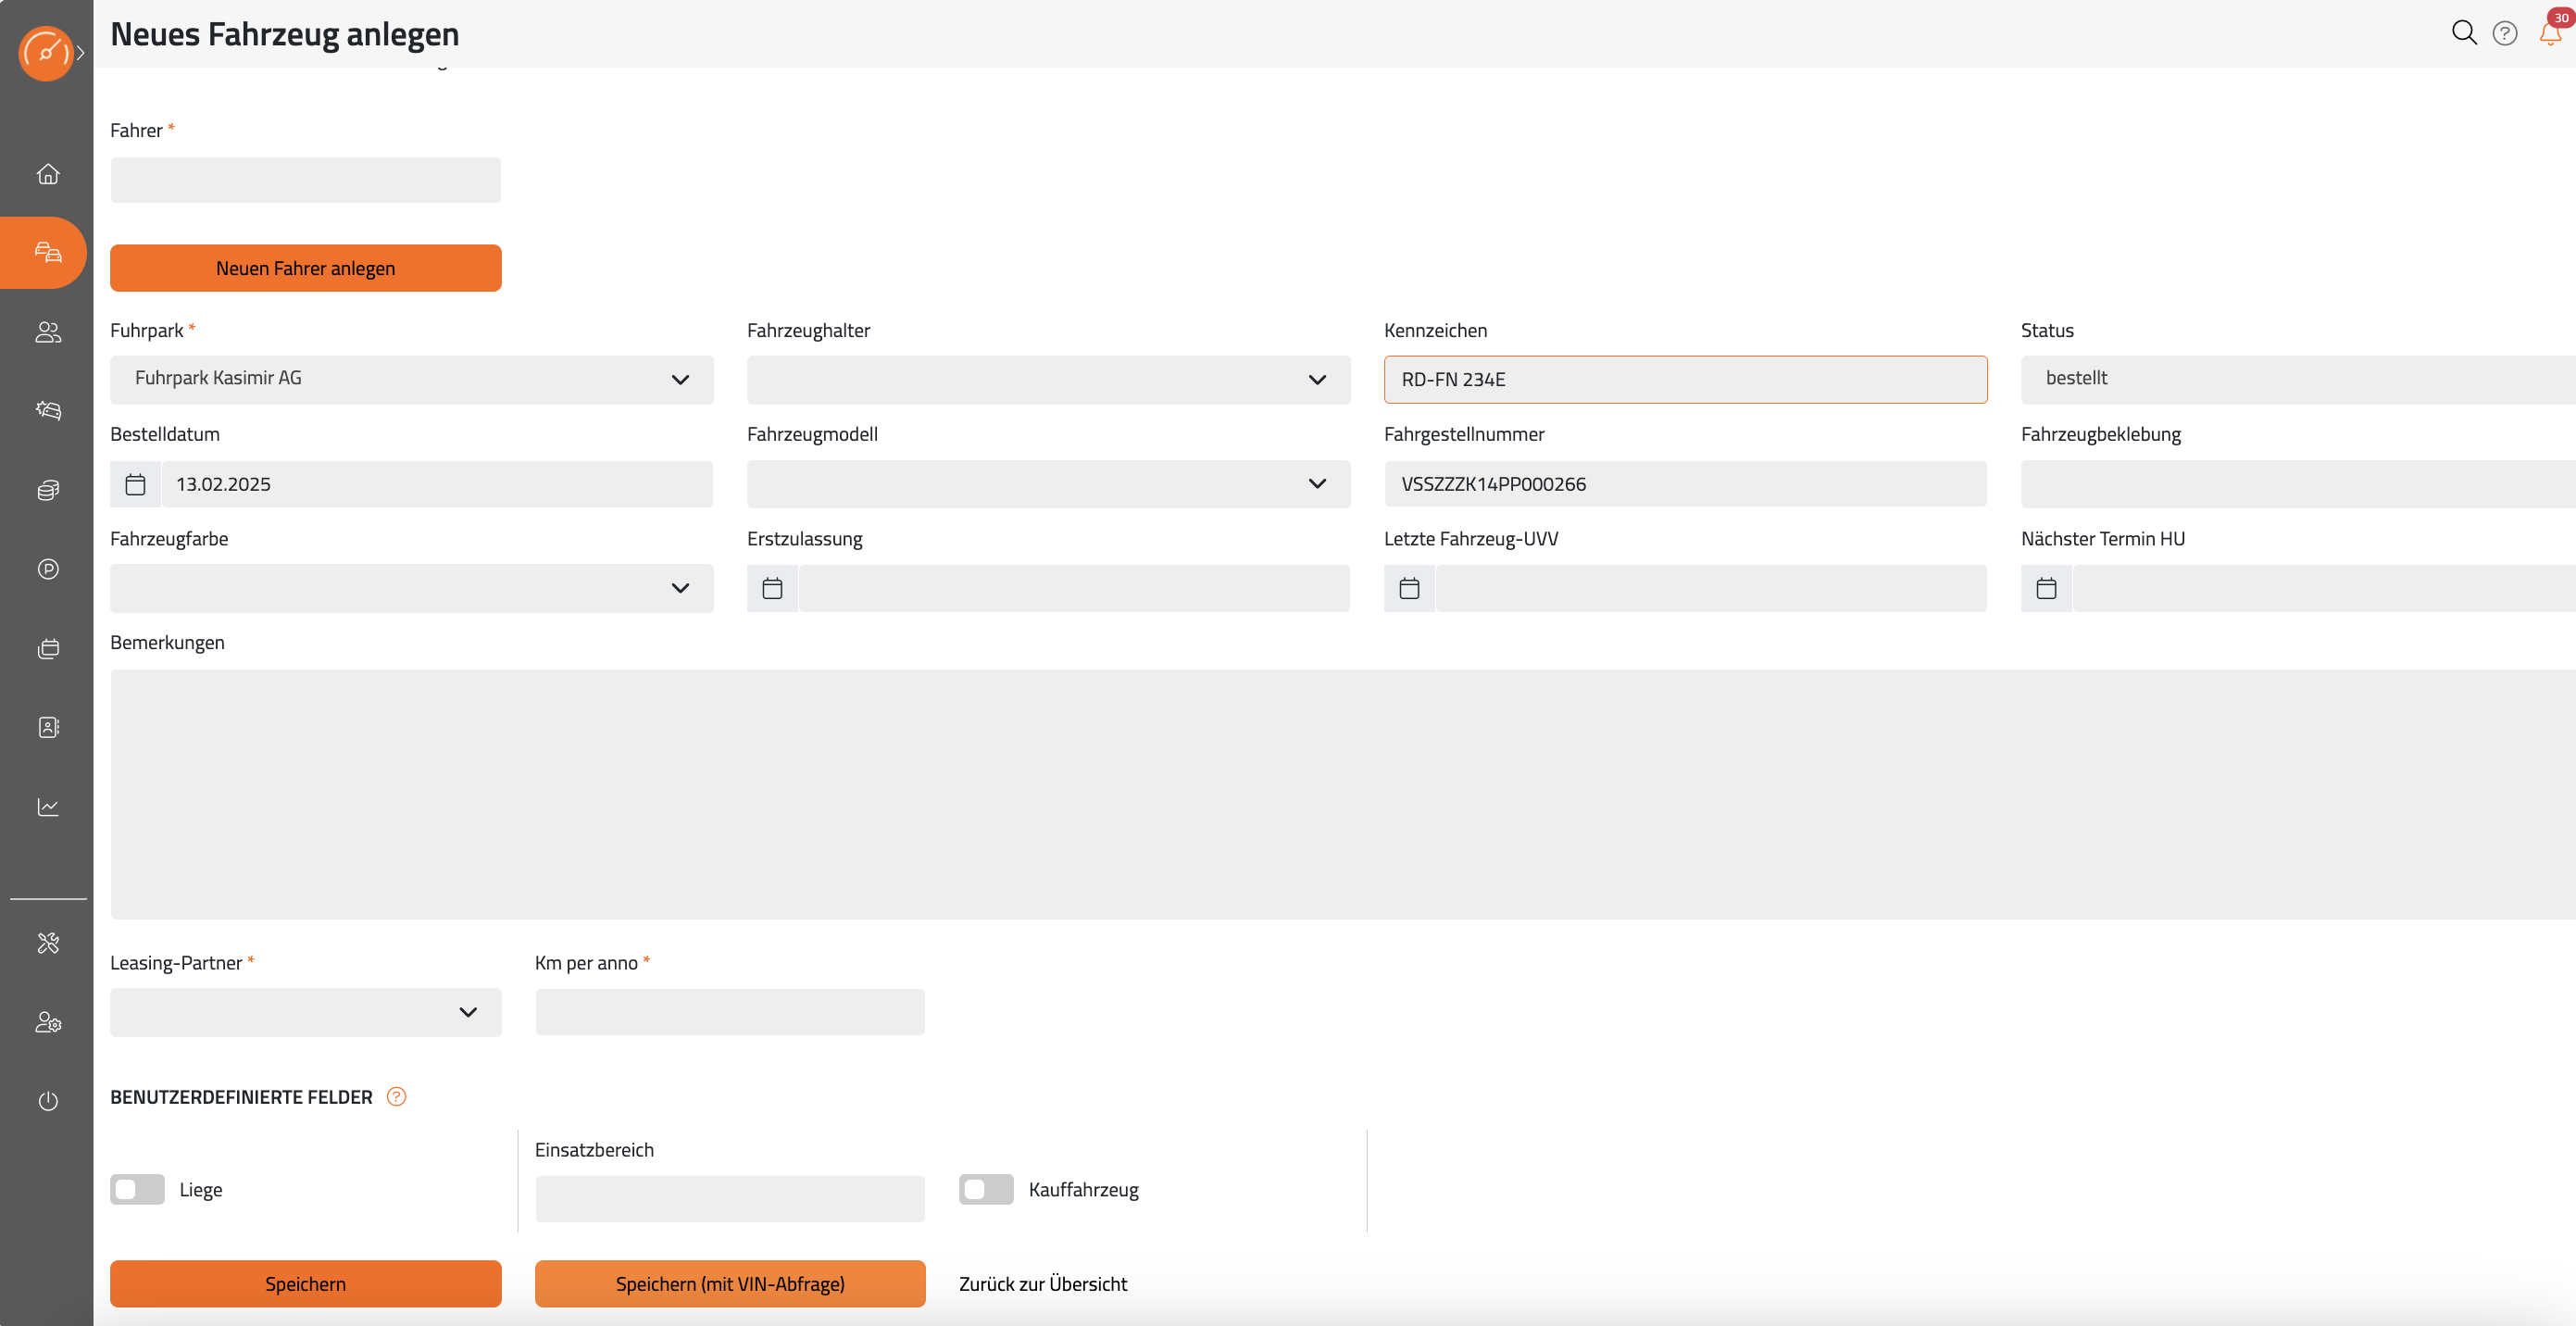The width and height of the screenshot is (2576, 1326).
Task: Open the Letzte Fahrzeug-UVV calendar icon
Action: [1409, 588]
